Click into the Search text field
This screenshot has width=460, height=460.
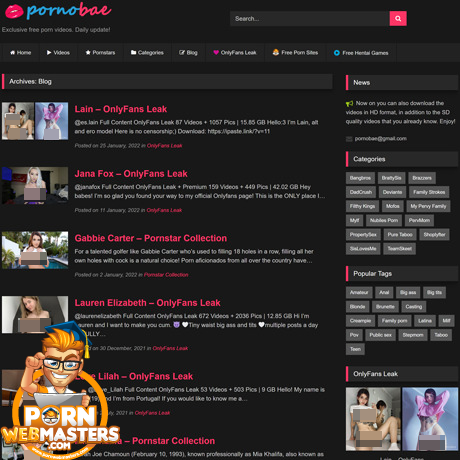click(310, 19)
